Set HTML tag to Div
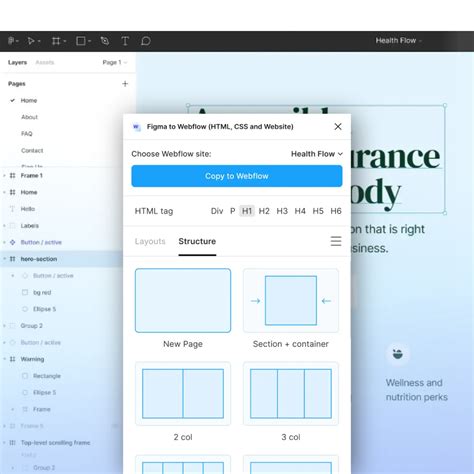The image size is (474, 474). (x=217, y=211)
